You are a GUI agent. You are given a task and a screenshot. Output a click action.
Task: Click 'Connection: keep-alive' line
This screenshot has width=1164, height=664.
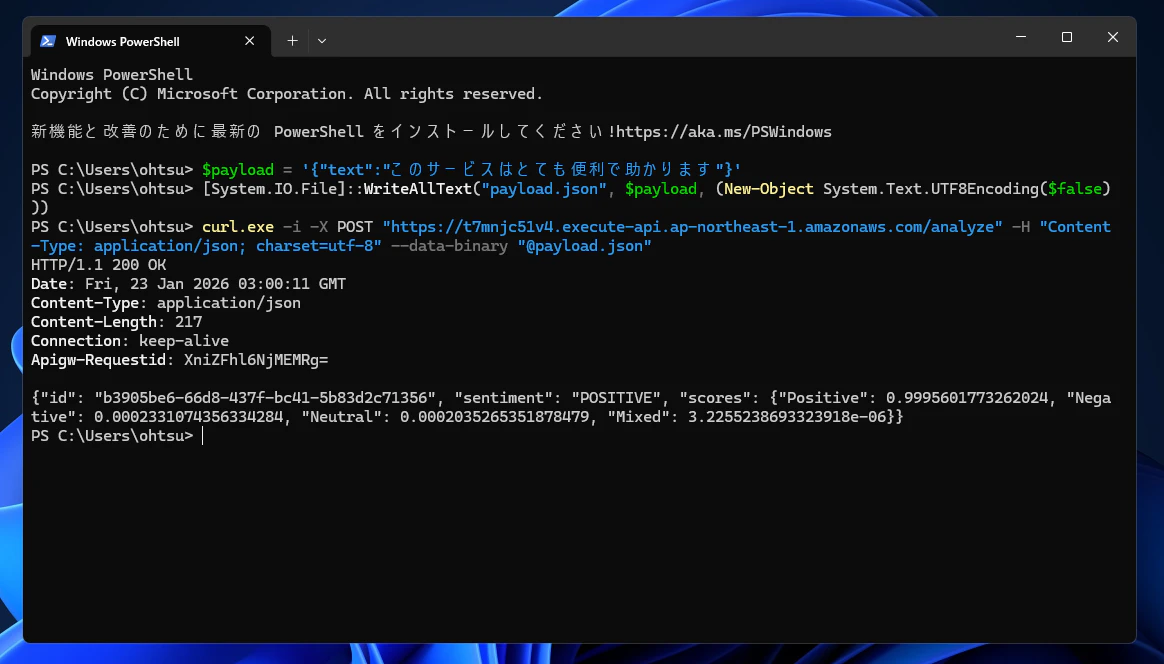(130, 340)
